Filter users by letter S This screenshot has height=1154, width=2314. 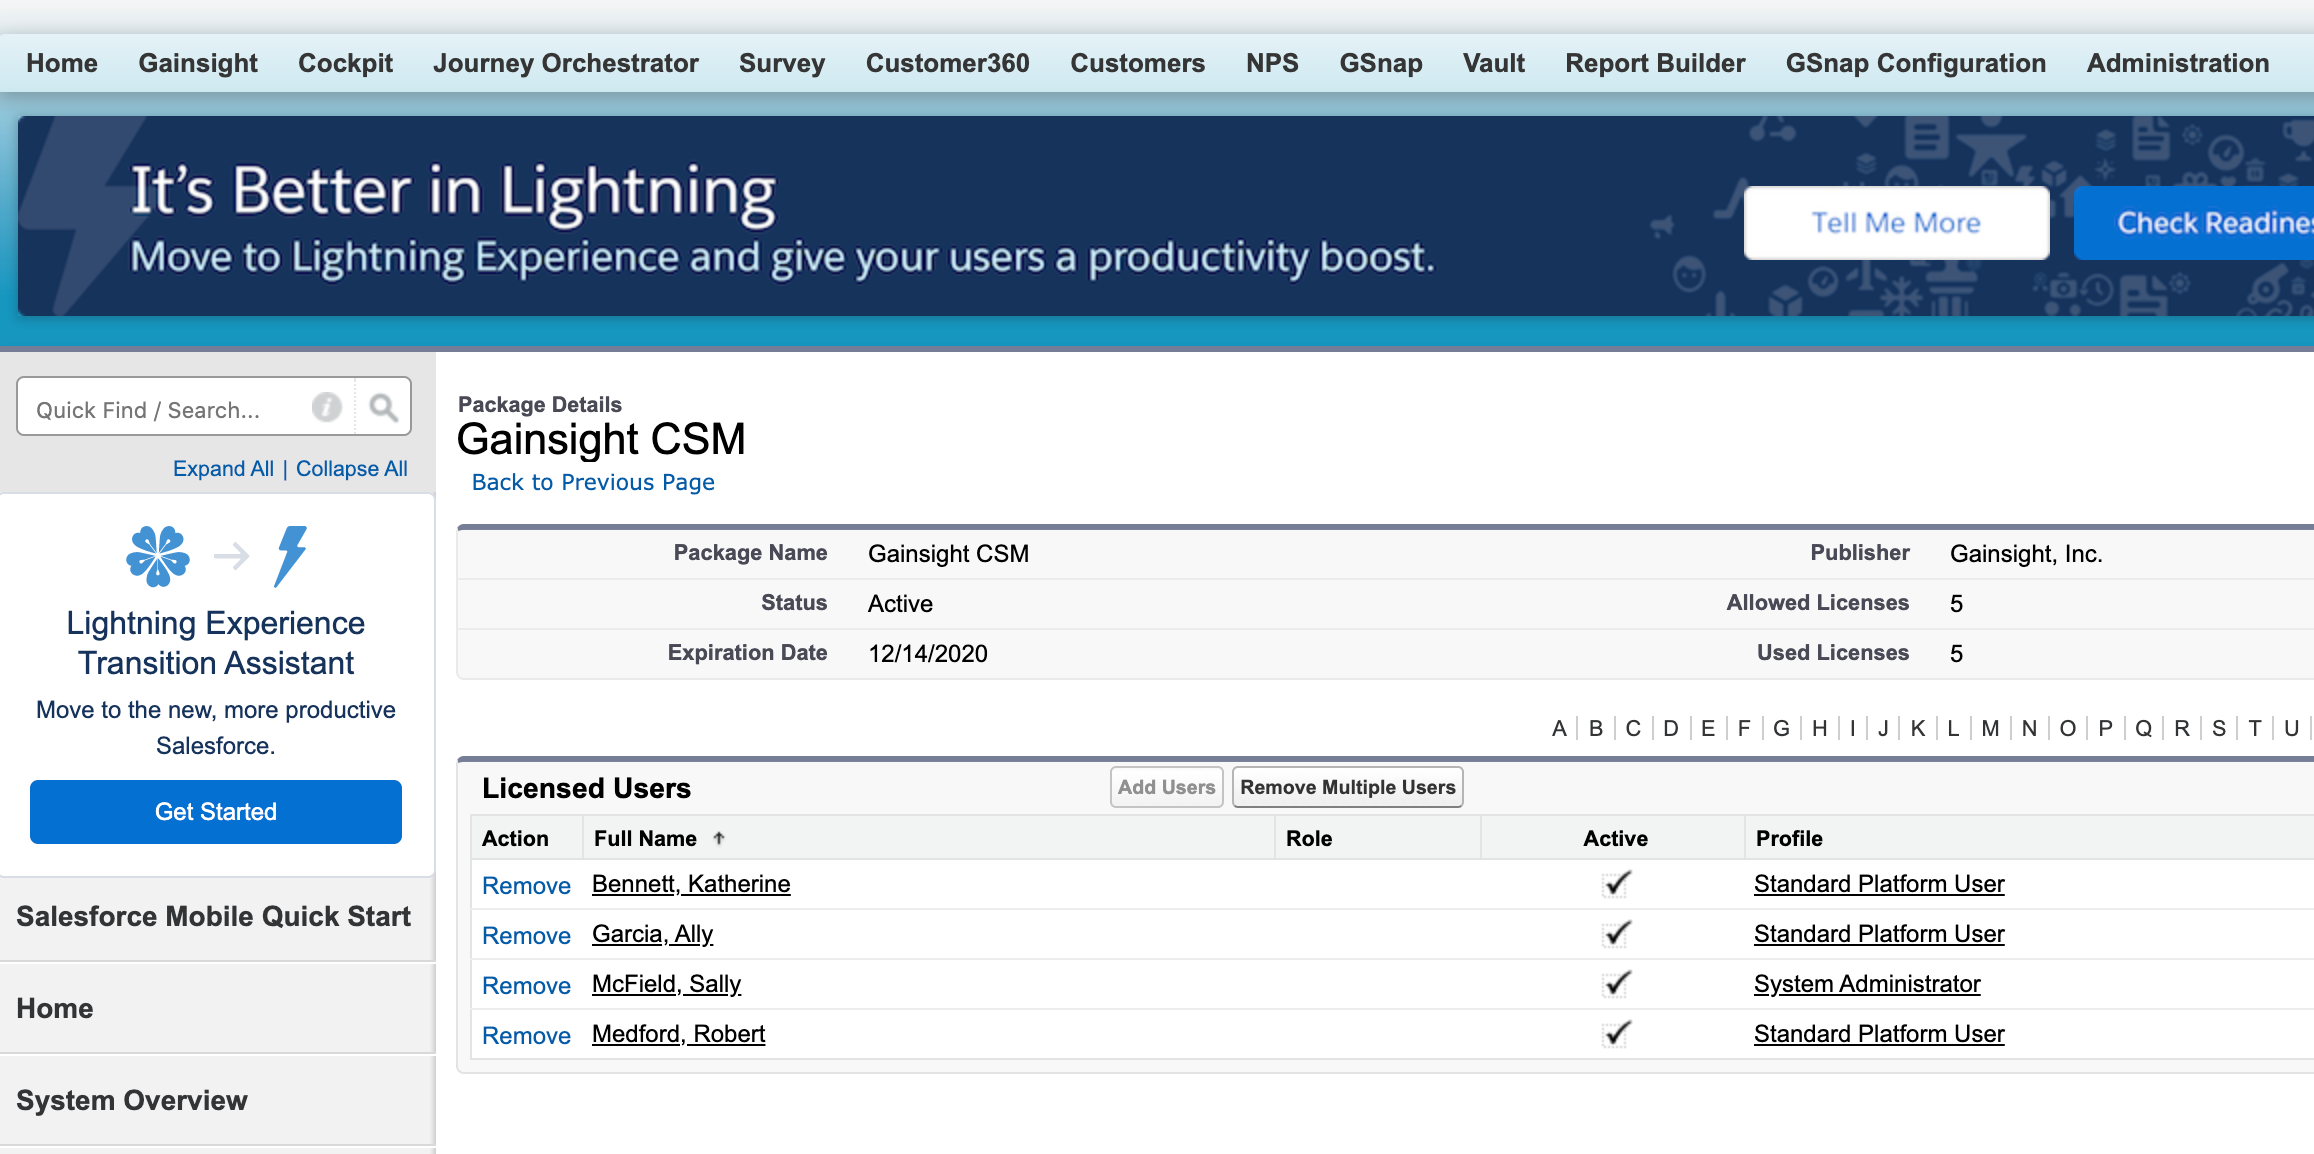point(2219,728)
